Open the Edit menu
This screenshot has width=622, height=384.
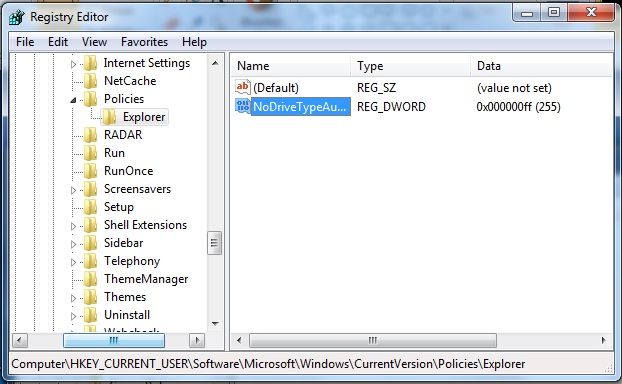(x=58, y=42)
